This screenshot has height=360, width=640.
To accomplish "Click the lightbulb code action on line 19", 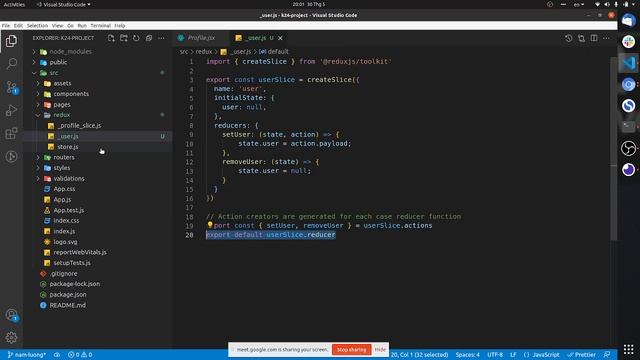I will coord(210,224).
